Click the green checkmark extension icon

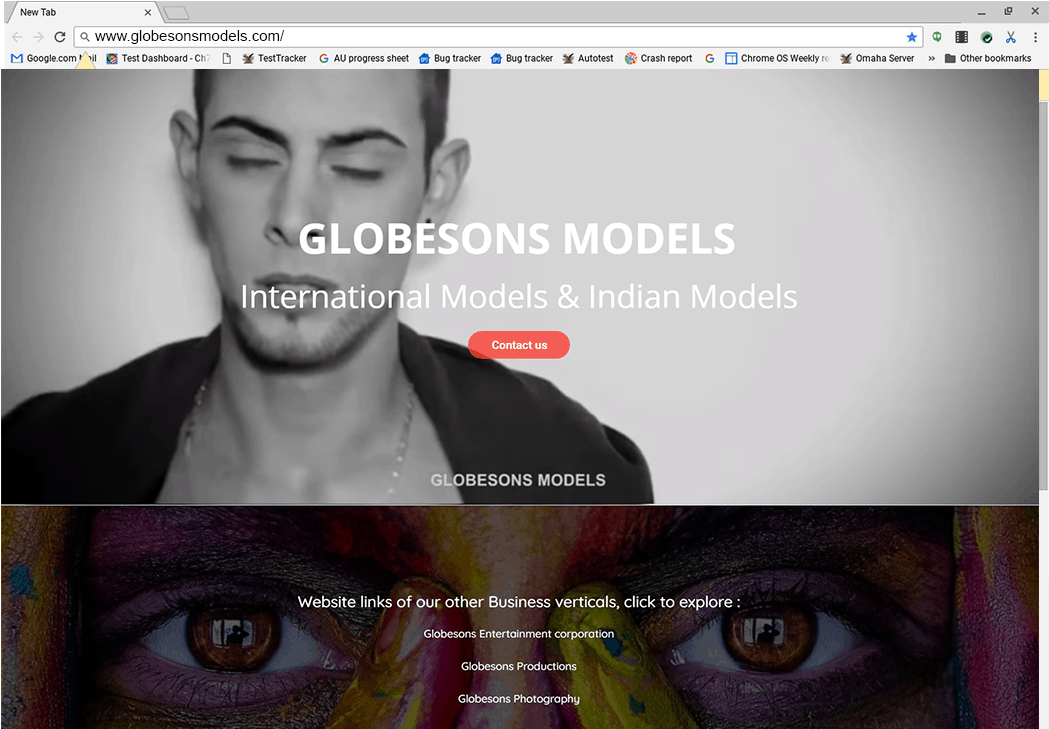click(986, 37)
